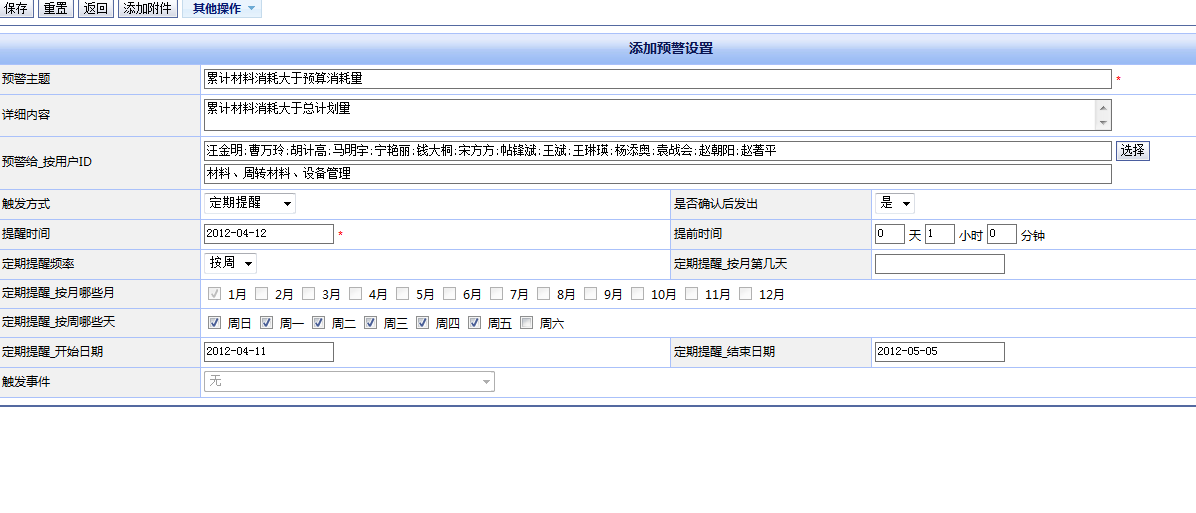Viewport: 1196px width, 513px height.
Task: Check the 6月 month checkbox
Action: (x=451, y=294)
